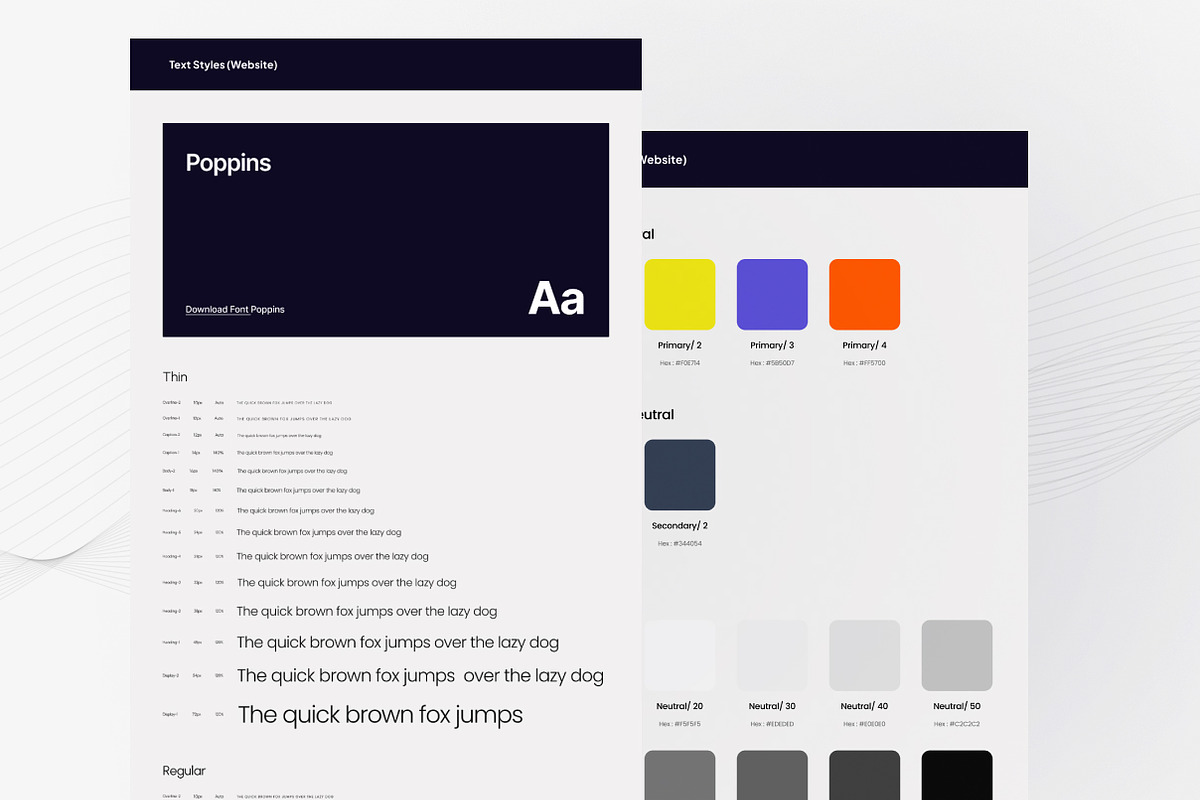Pick the dark navy Secondary/2 swatch
The image size is (1200, 800).
(680, 475)
